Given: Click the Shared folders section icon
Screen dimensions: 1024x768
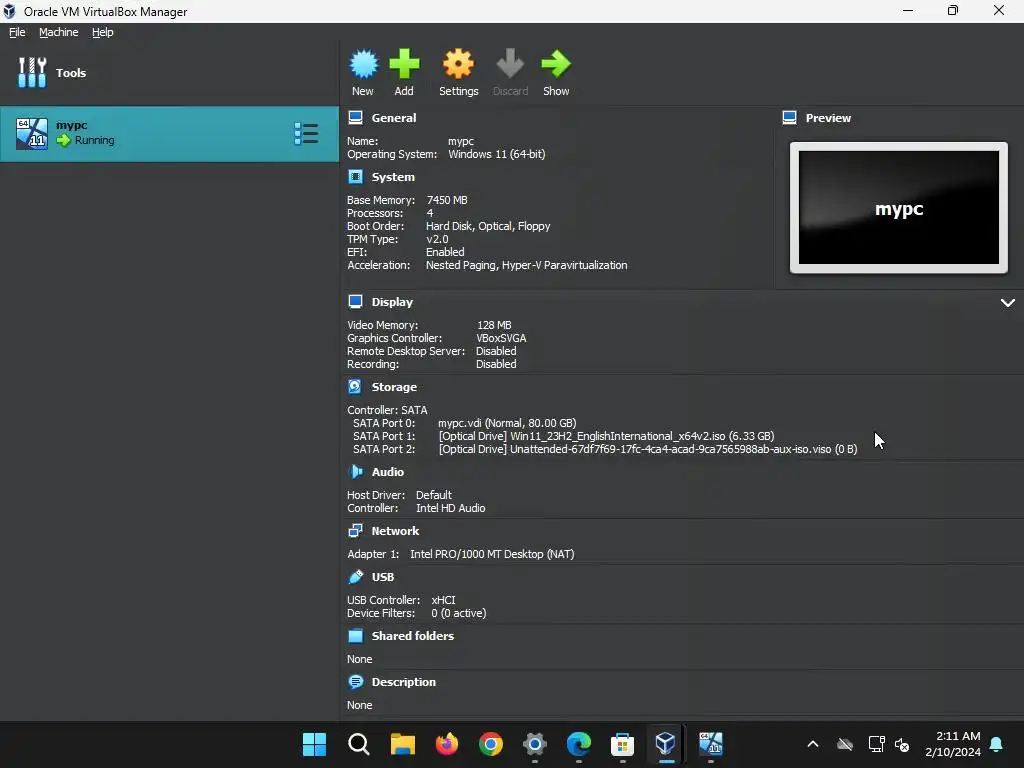Looking at the screenshot, I should (355, 636).
